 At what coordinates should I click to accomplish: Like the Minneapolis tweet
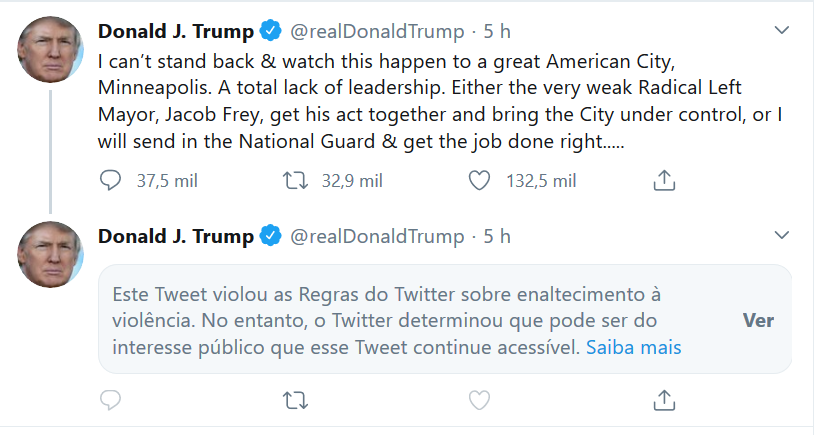coord(480,180)
